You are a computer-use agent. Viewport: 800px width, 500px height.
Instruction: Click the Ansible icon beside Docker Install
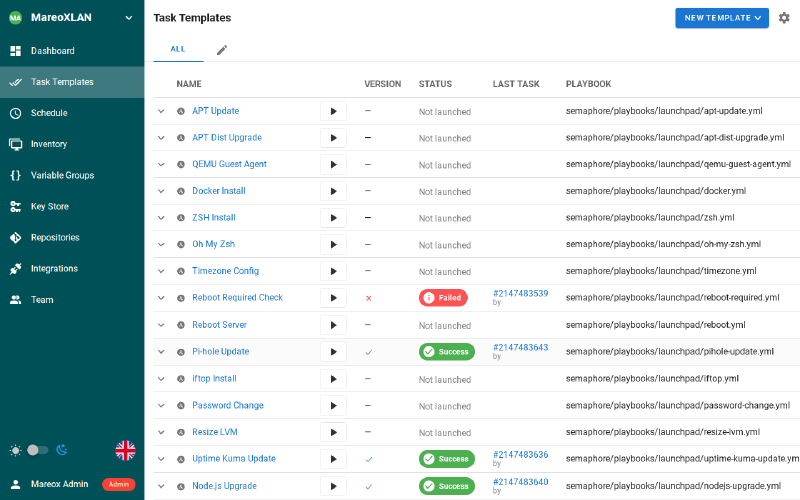point(181,191)
